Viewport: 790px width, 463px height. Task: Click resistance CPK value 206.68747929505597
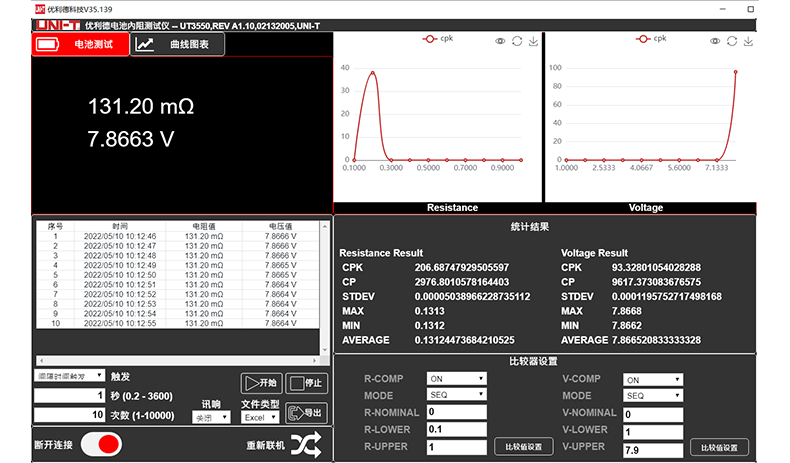coord(462,267)
